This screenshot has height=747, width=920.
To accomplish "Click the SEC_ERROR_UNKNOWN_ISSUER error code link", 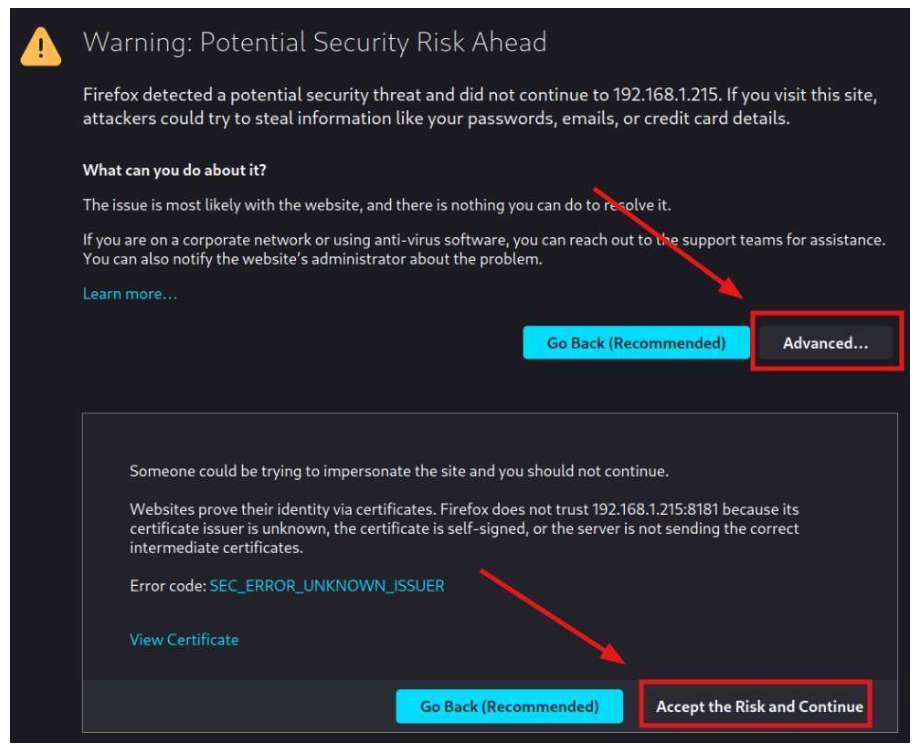I will pos(327,586).
